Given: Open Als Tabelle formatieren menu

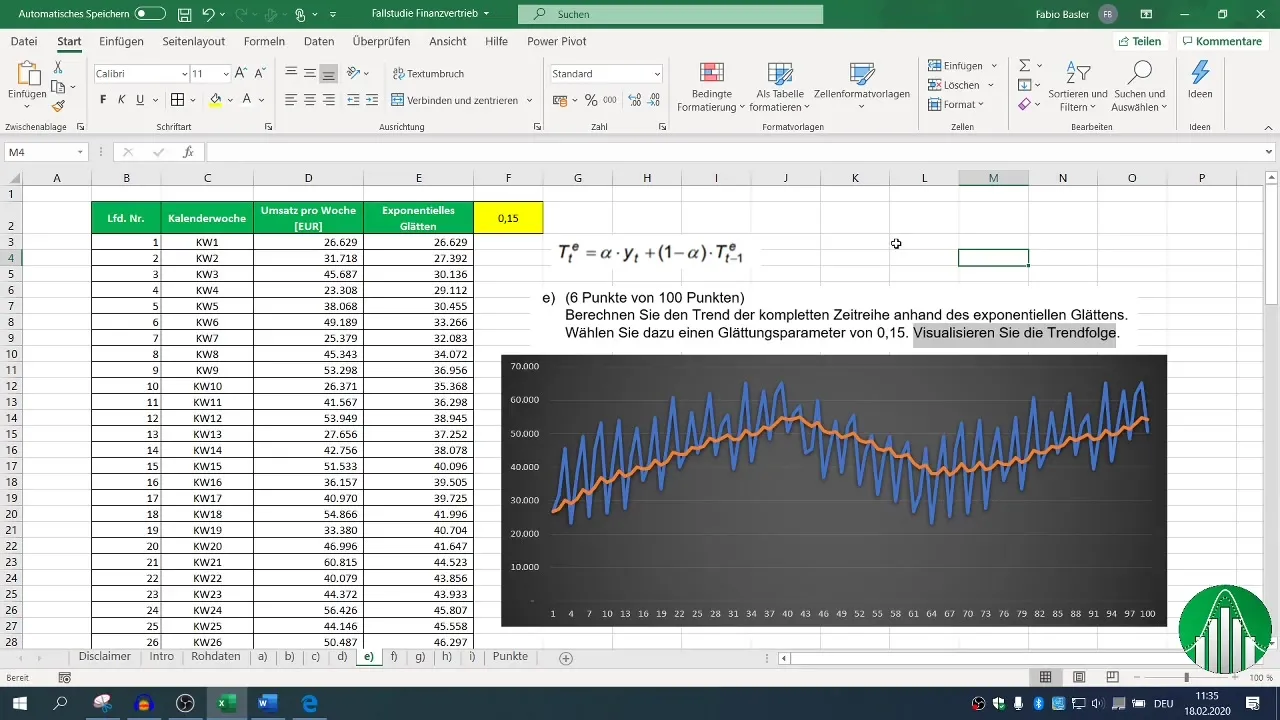Looking at the screenshot, I should coord(781,87).
